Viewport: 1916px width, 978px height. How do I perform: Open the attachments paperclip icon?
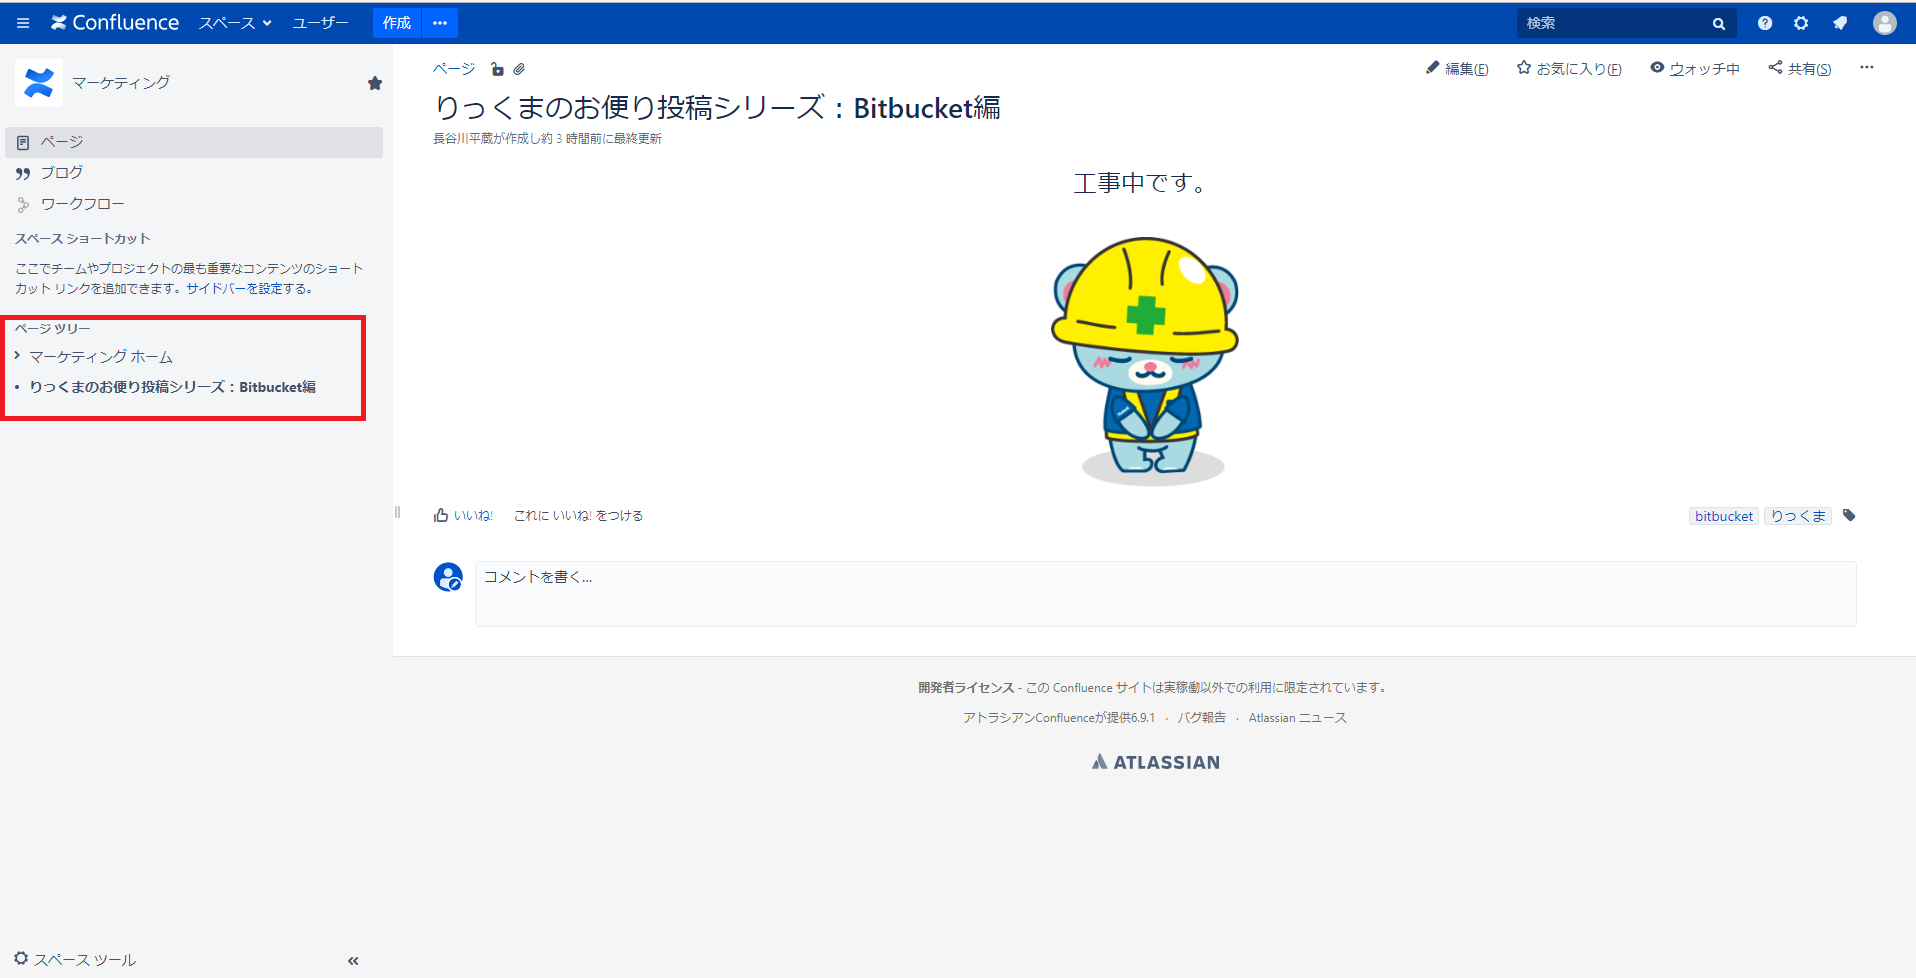tap(519, 69)
